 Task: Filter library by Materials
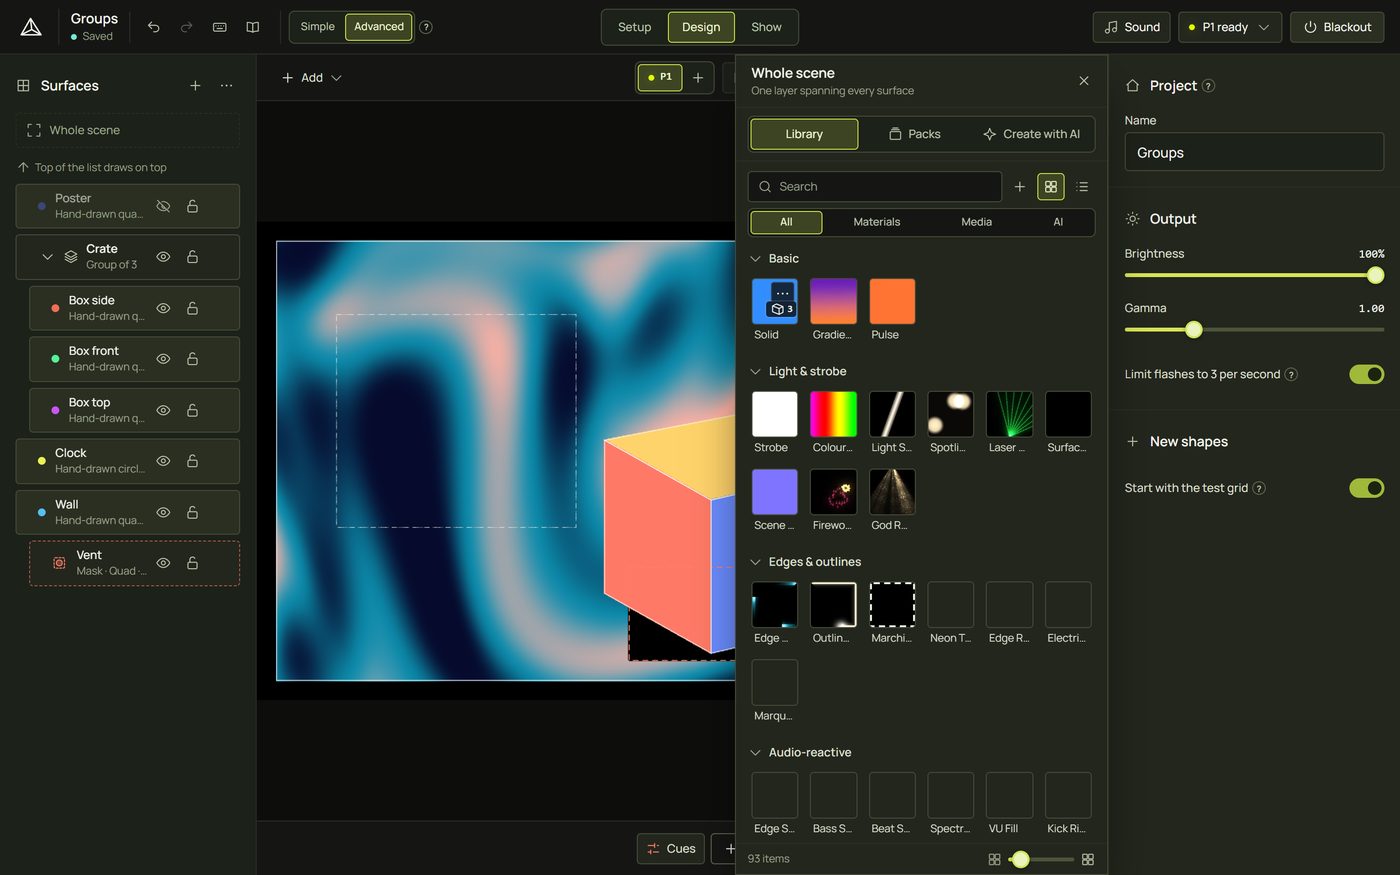tap(877, 222)
